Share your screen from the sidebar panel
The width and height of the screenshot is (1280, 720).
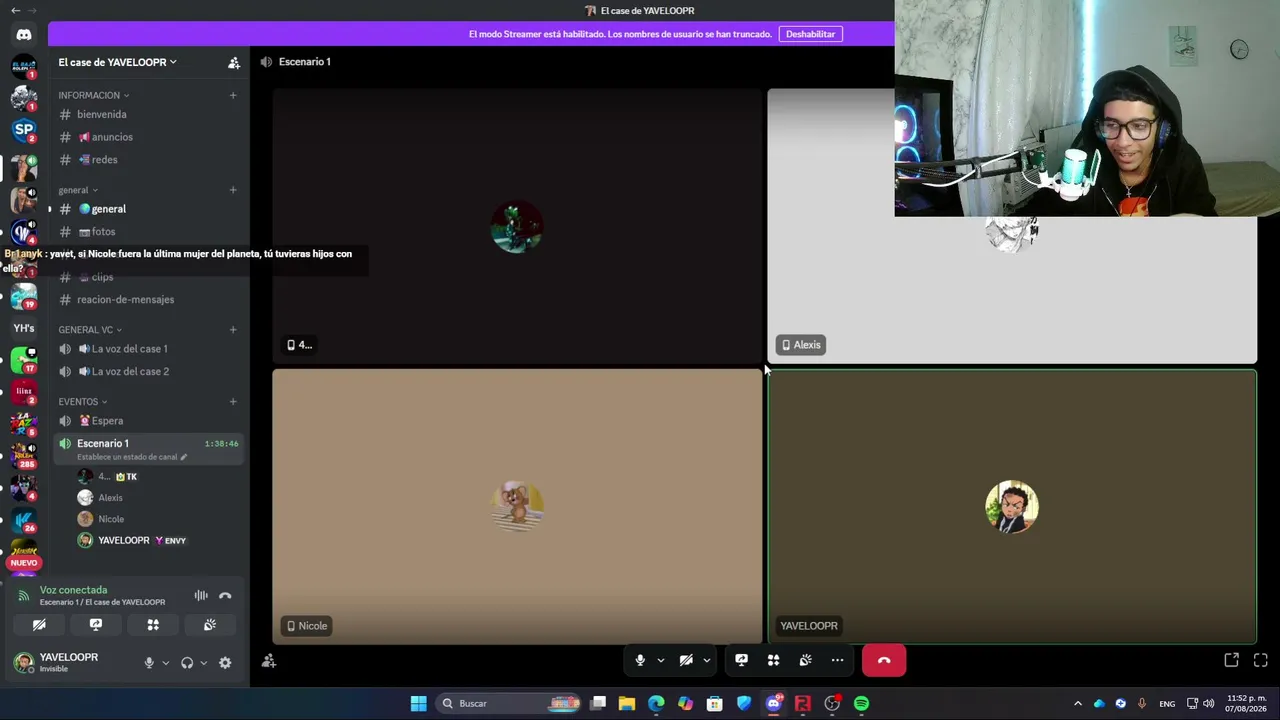point(96,625)
